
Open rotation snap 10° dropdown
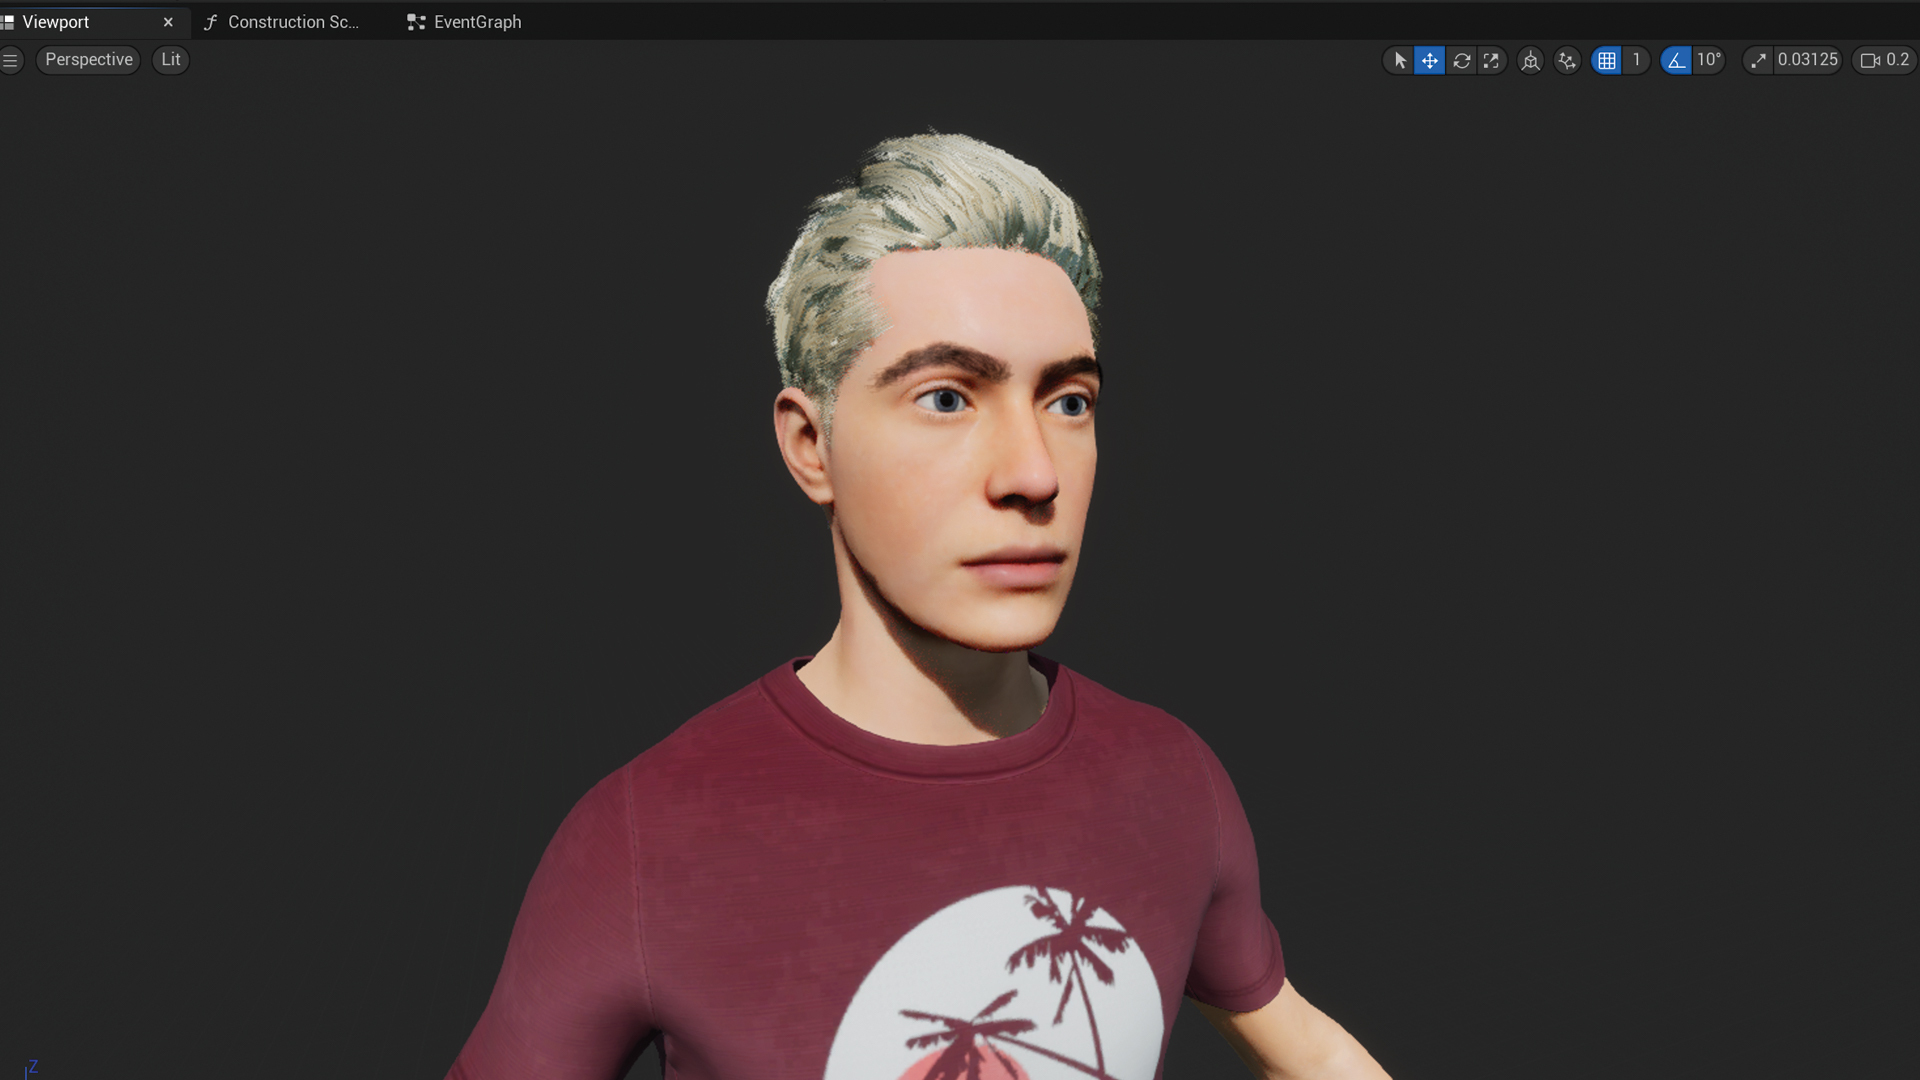(1708, 60)
